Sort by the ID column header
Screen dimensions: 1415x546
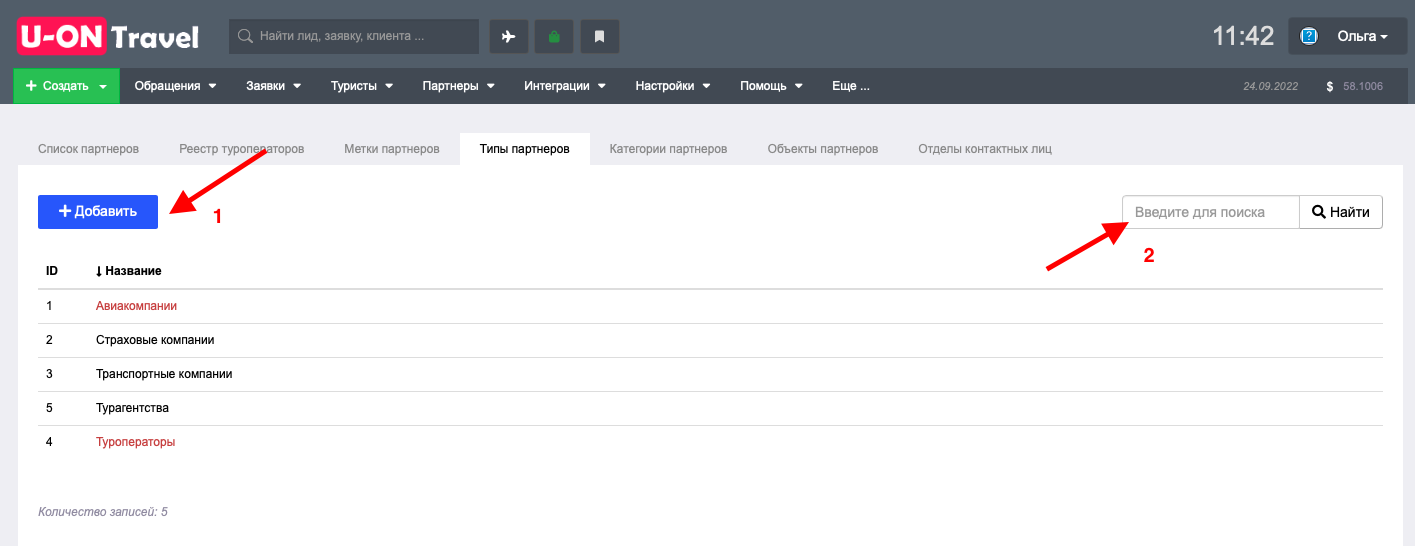(52, 271)
